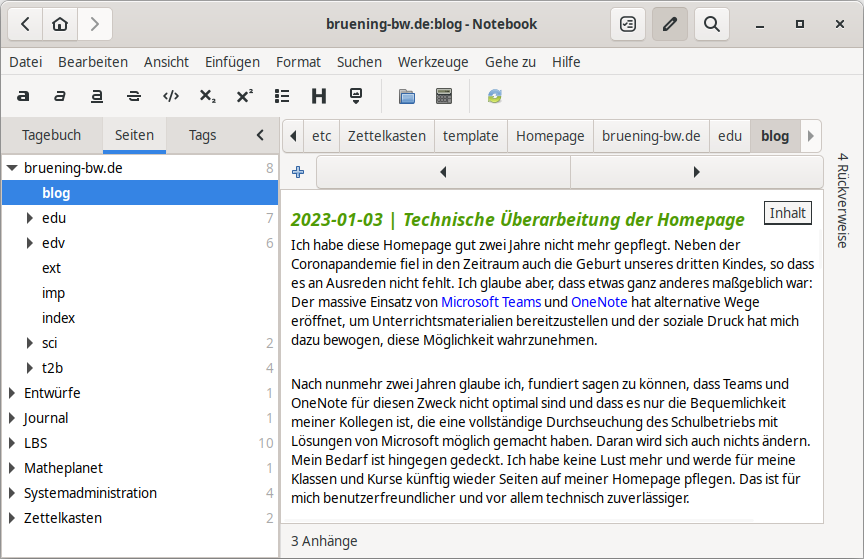Click the heading H icon

[319, 97]
